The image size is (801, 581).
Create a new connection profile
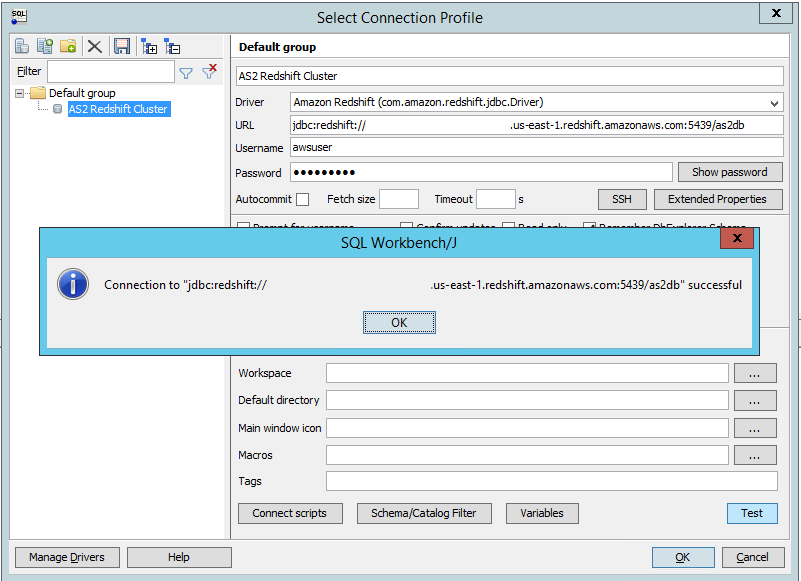pyautogui.click(x=22, y=47)
